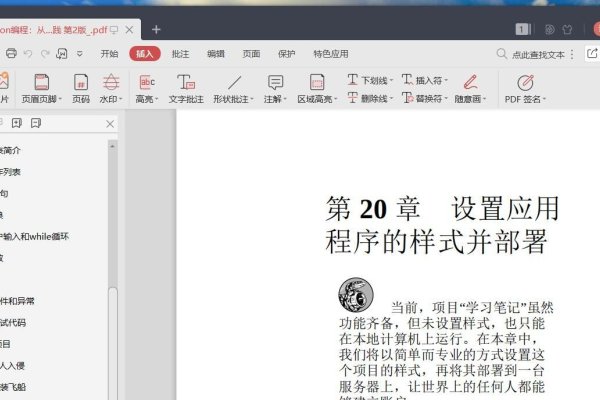Select the 文字批注 text annotation tool

click(186, 88)
